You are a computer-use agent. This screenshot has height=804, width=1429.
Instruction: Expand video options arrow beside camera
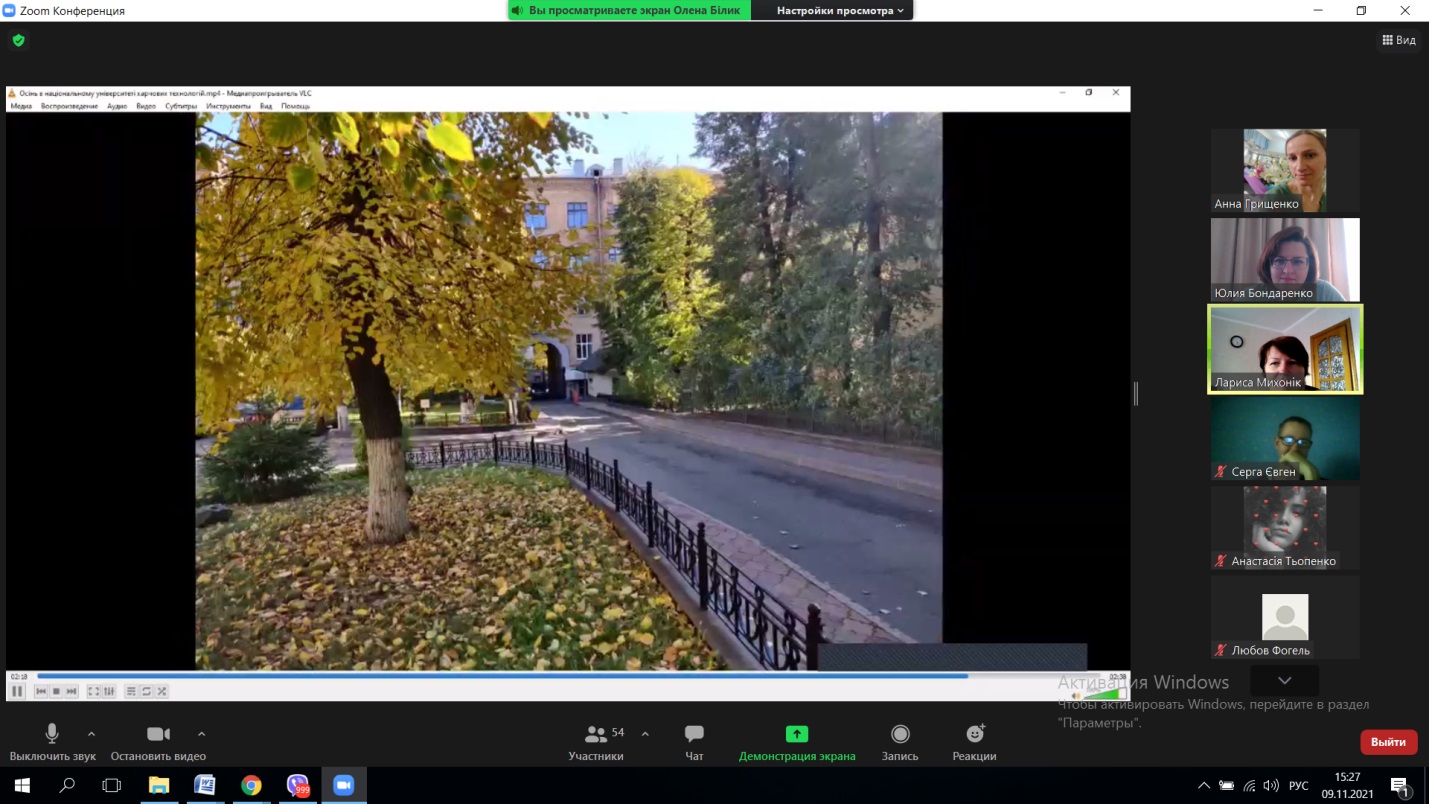(x=202, y=734)
